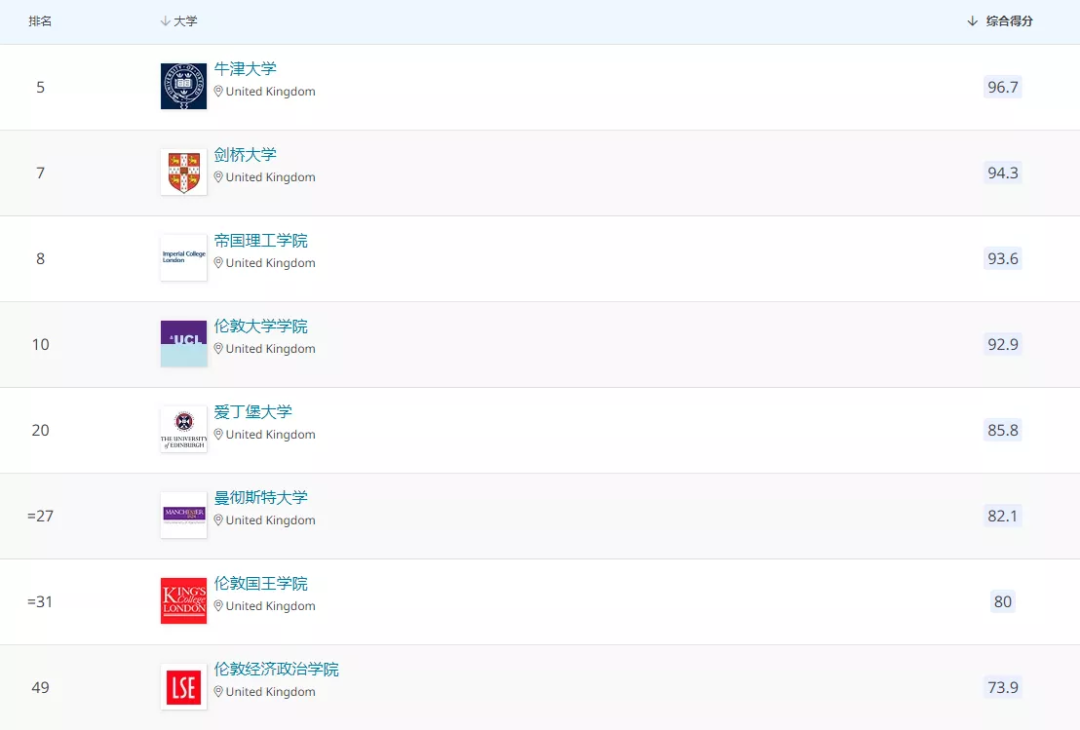
Task: Click United Kingdom text under 剑桥大学
Action: click(271, 177)
